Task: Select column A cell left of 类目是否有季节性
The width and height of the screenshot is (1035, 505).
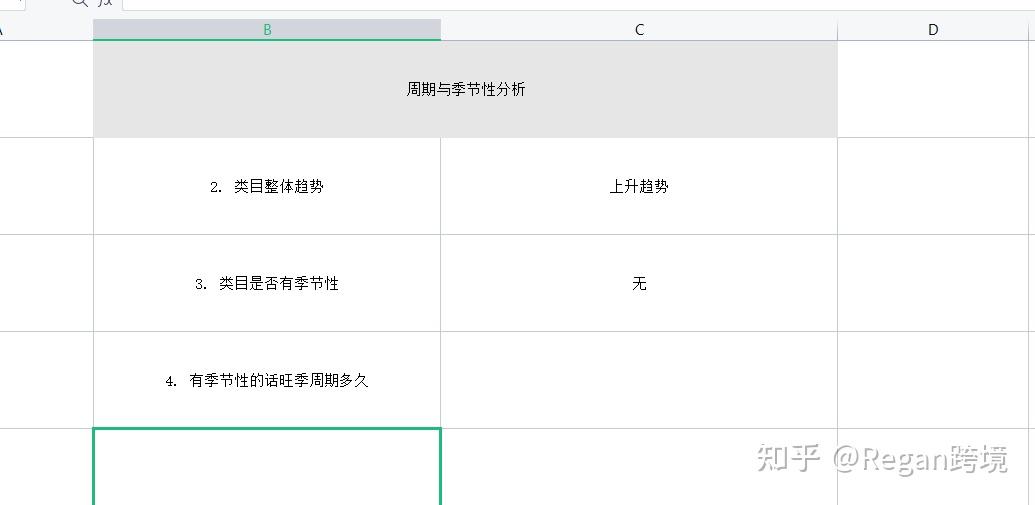Action: click(45, 284)
